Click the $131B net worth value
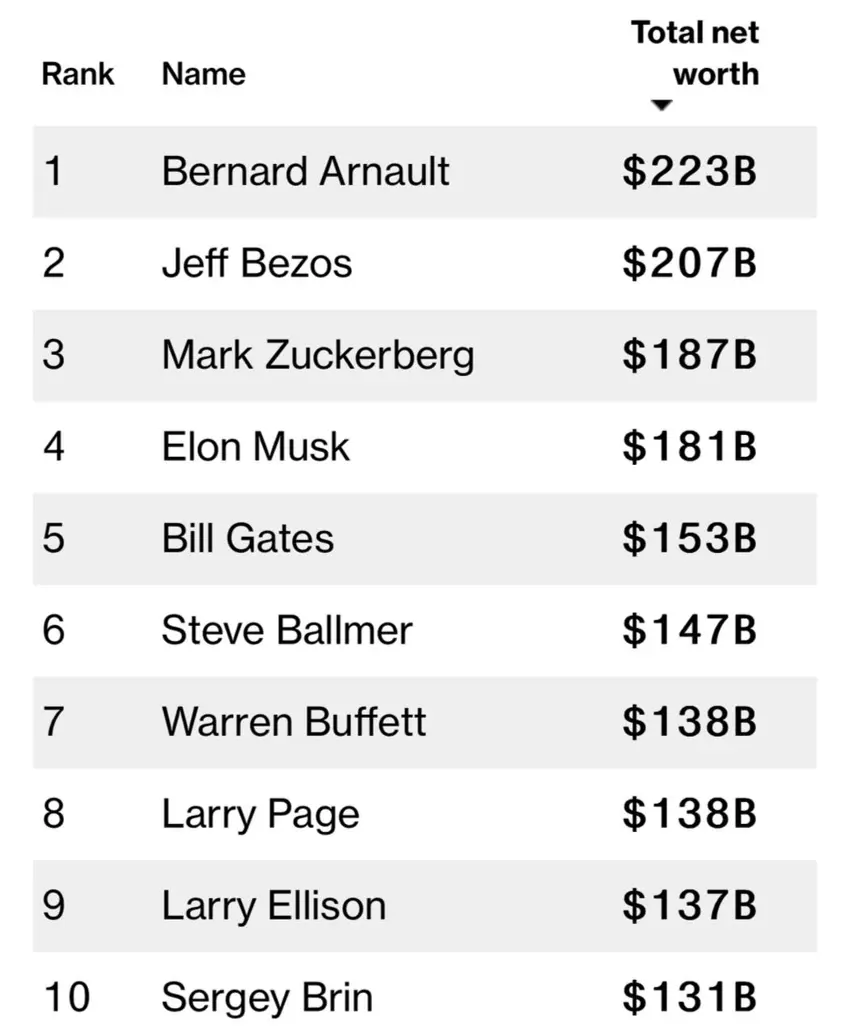Image resolution: width=850 pixels, height=1035 pixels. click(x=689, y=998)
